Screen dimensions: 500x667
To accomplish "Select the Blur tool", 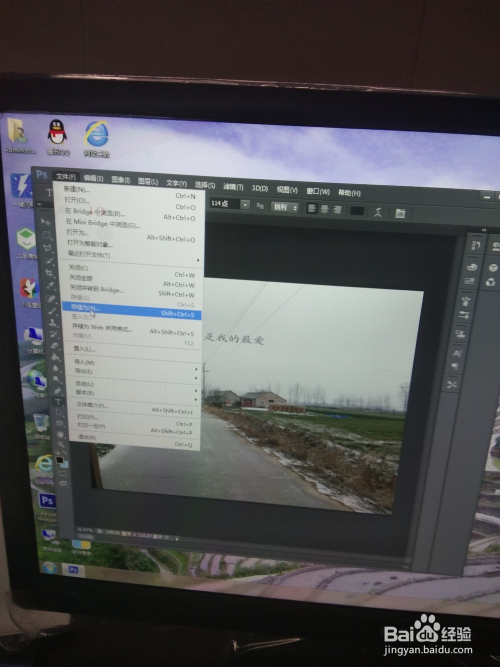I will (x=56, y=368).
